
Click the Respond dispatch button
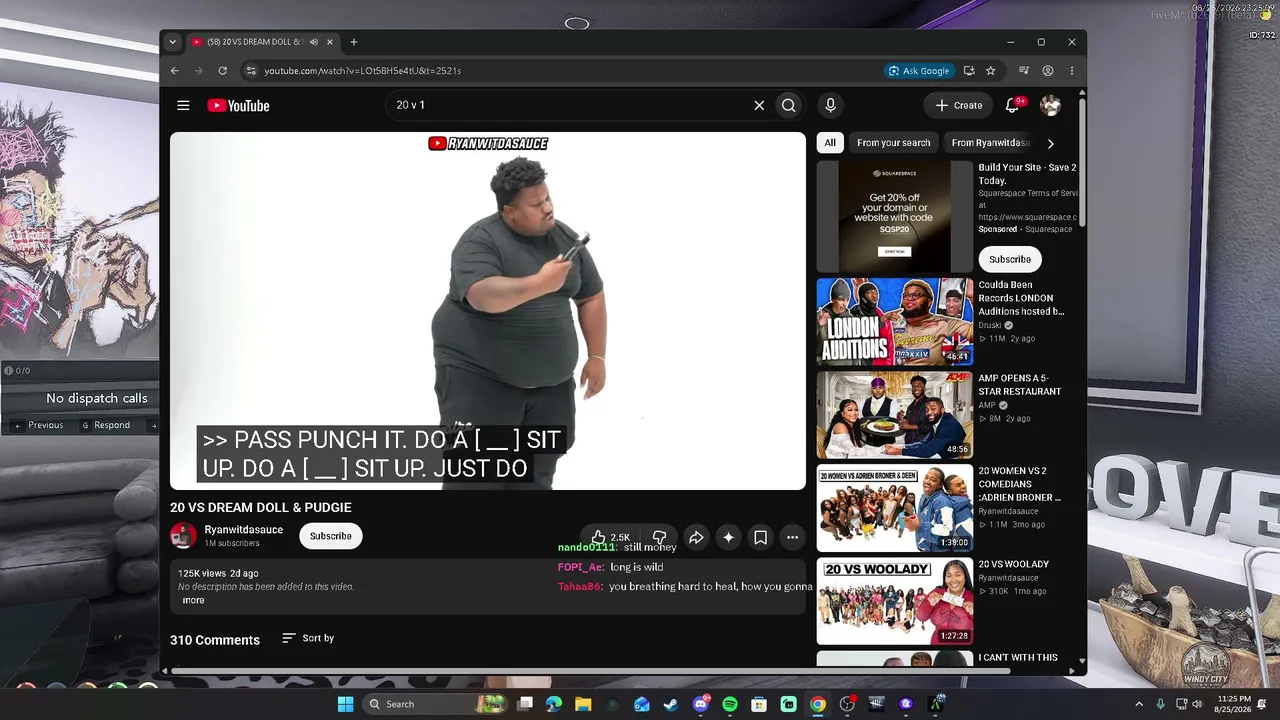(x=106, y=425)
